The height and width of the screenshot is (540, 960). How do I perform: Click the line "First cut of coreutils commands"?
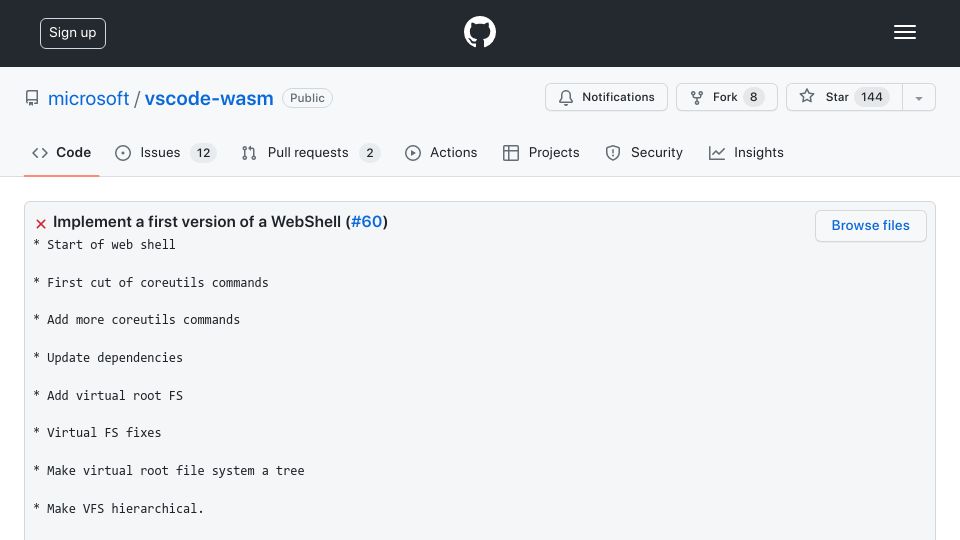tap(157, 282)
